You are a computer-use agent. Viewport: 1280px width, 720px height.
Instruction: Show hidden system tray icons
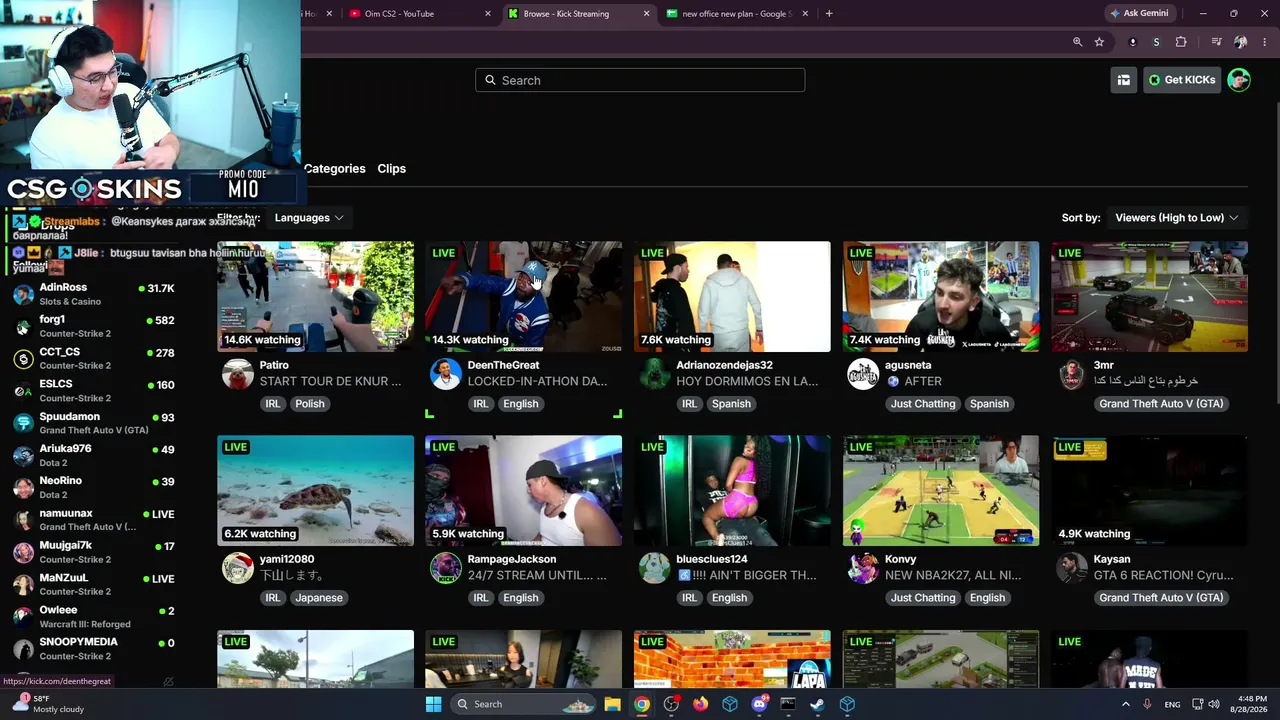click(1125, 704)
